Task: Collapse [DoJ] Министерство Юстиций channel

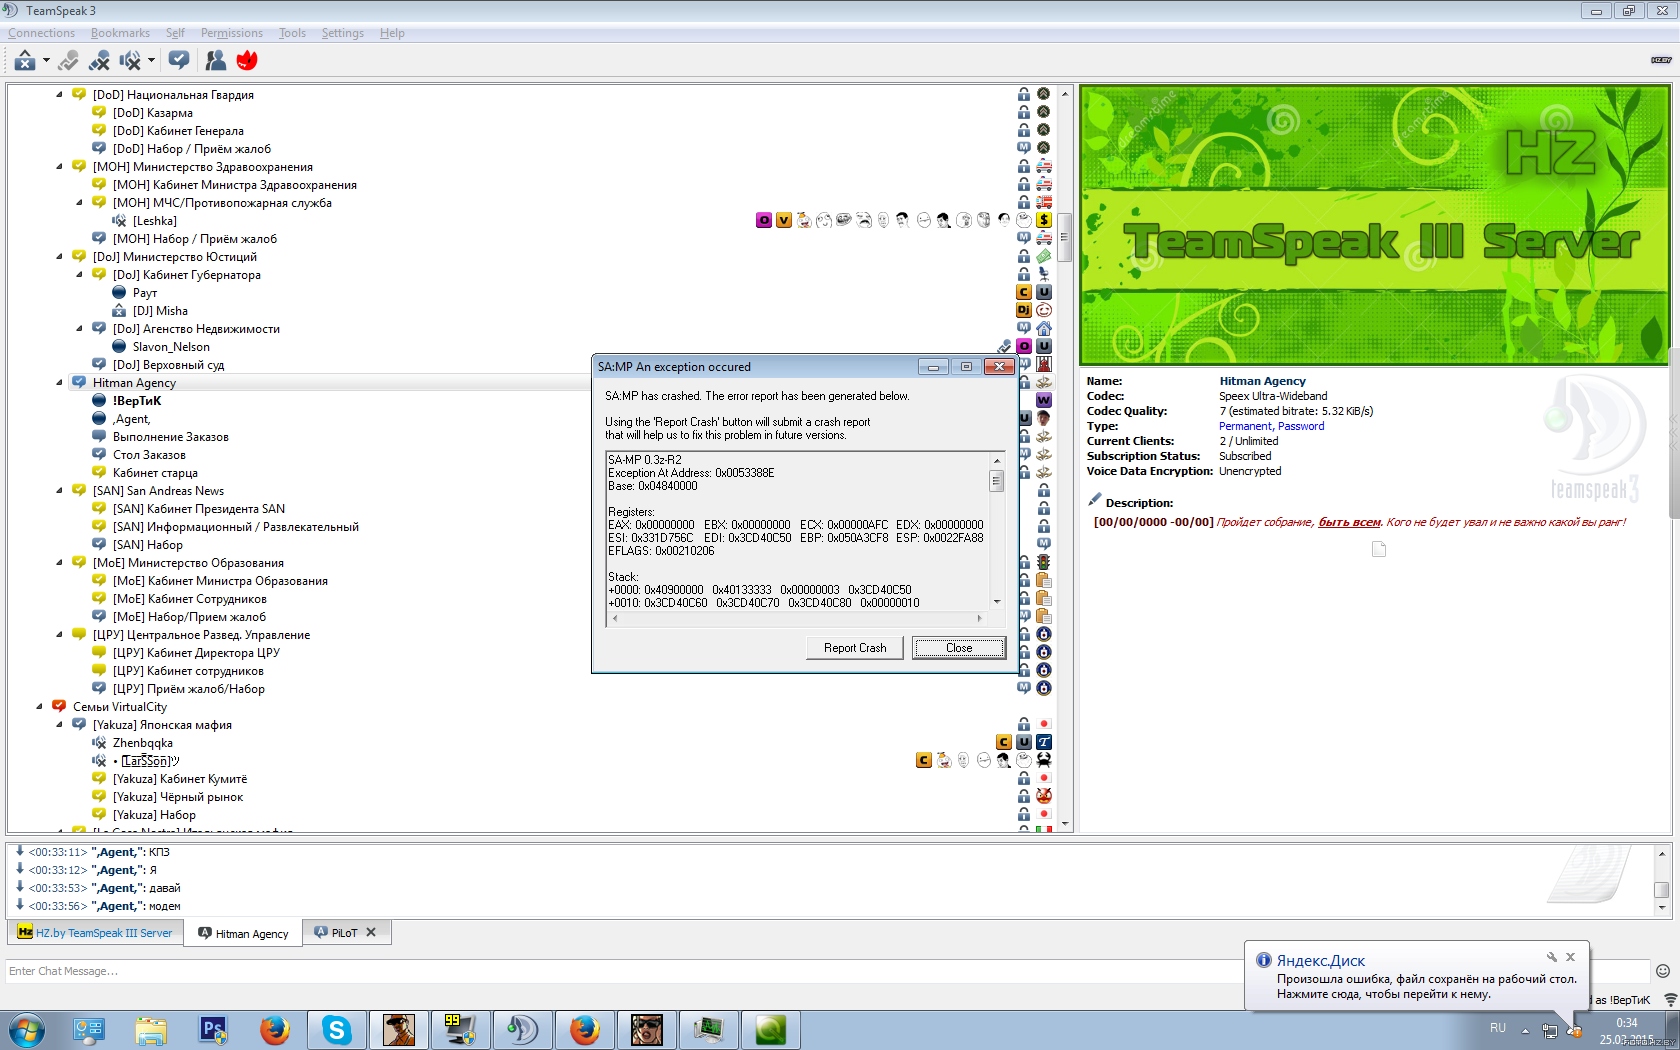Action: 59,257
